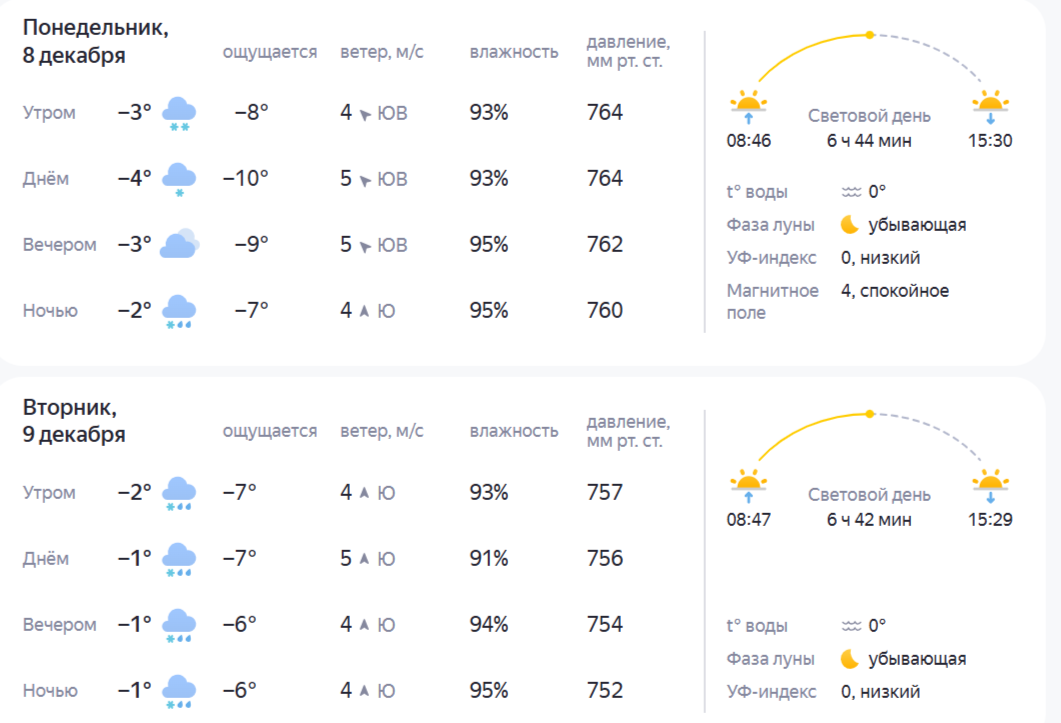Click water wave icon in Tuesday panel

(851, 626)
